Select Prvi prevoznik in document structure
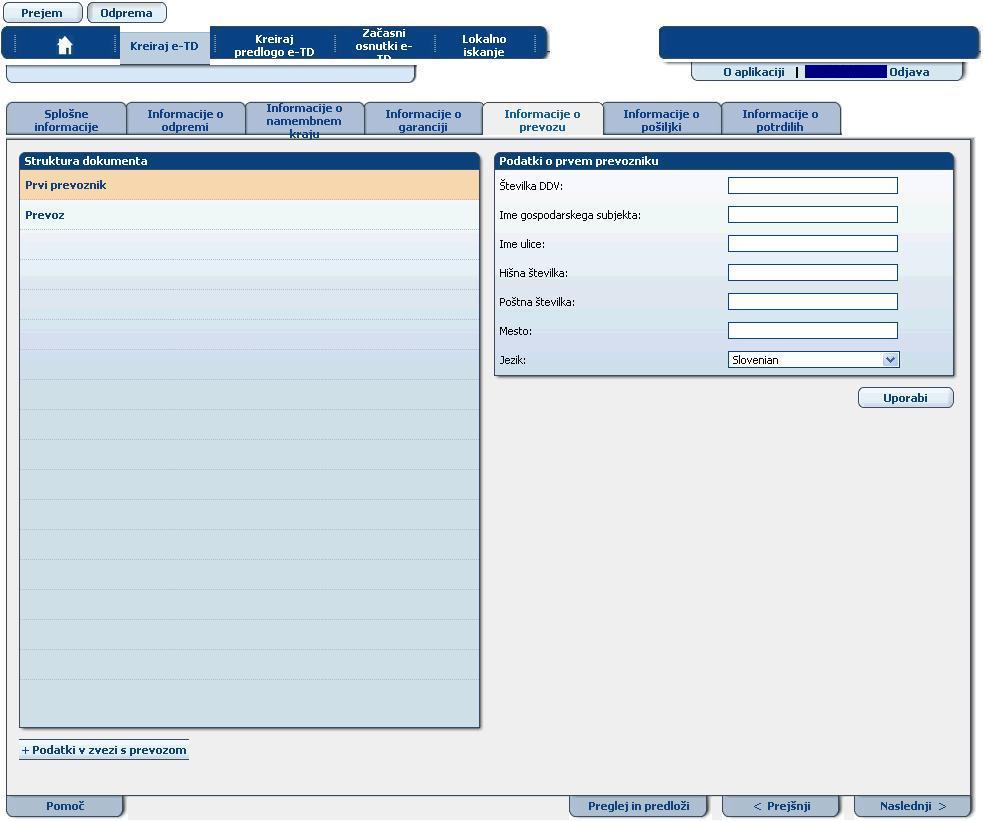 [66, 185]
